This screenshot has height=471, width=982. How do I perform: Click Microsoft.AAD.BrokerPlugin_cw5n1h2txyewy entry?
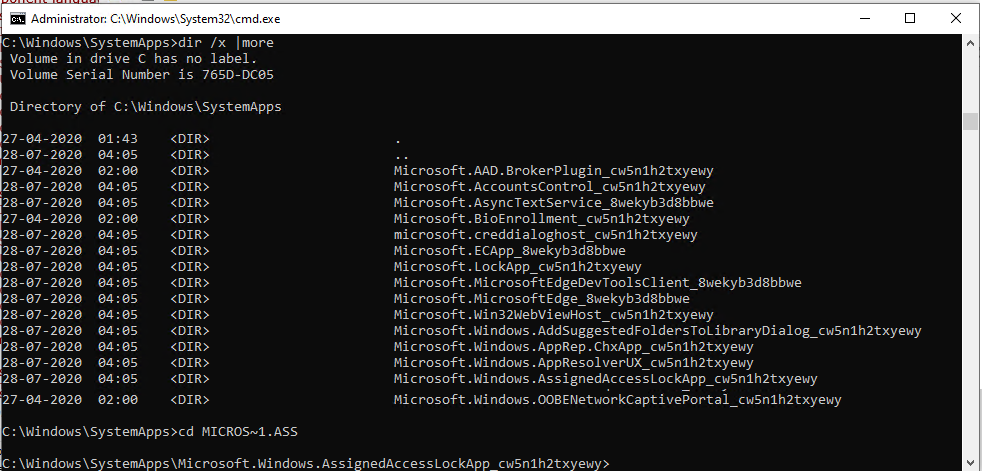554,170
